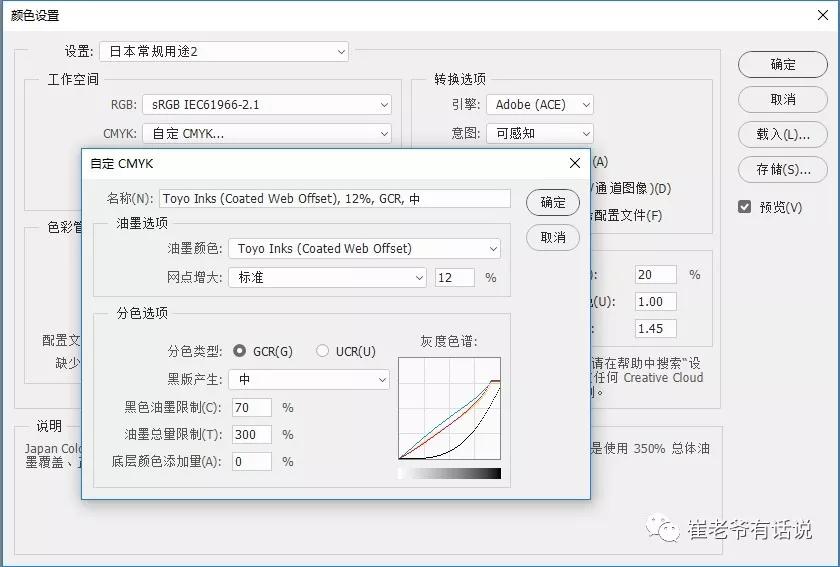
Task: Select the UCR(U) separation type
Action: click(x=322, y=351)
